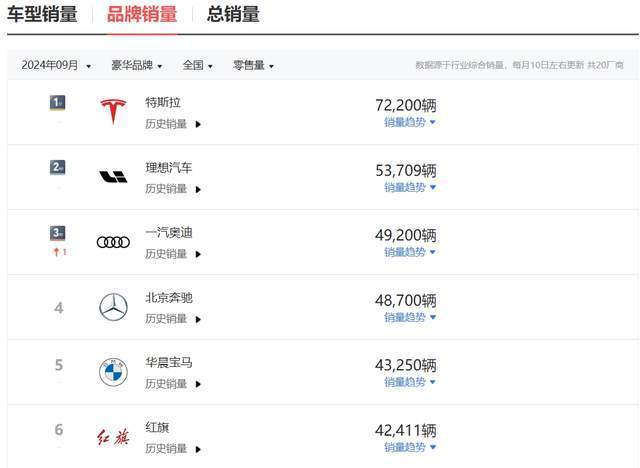640x468 pixels.
Task: Click the rank 3 badge icon
Action: click(x=58, y=233)
